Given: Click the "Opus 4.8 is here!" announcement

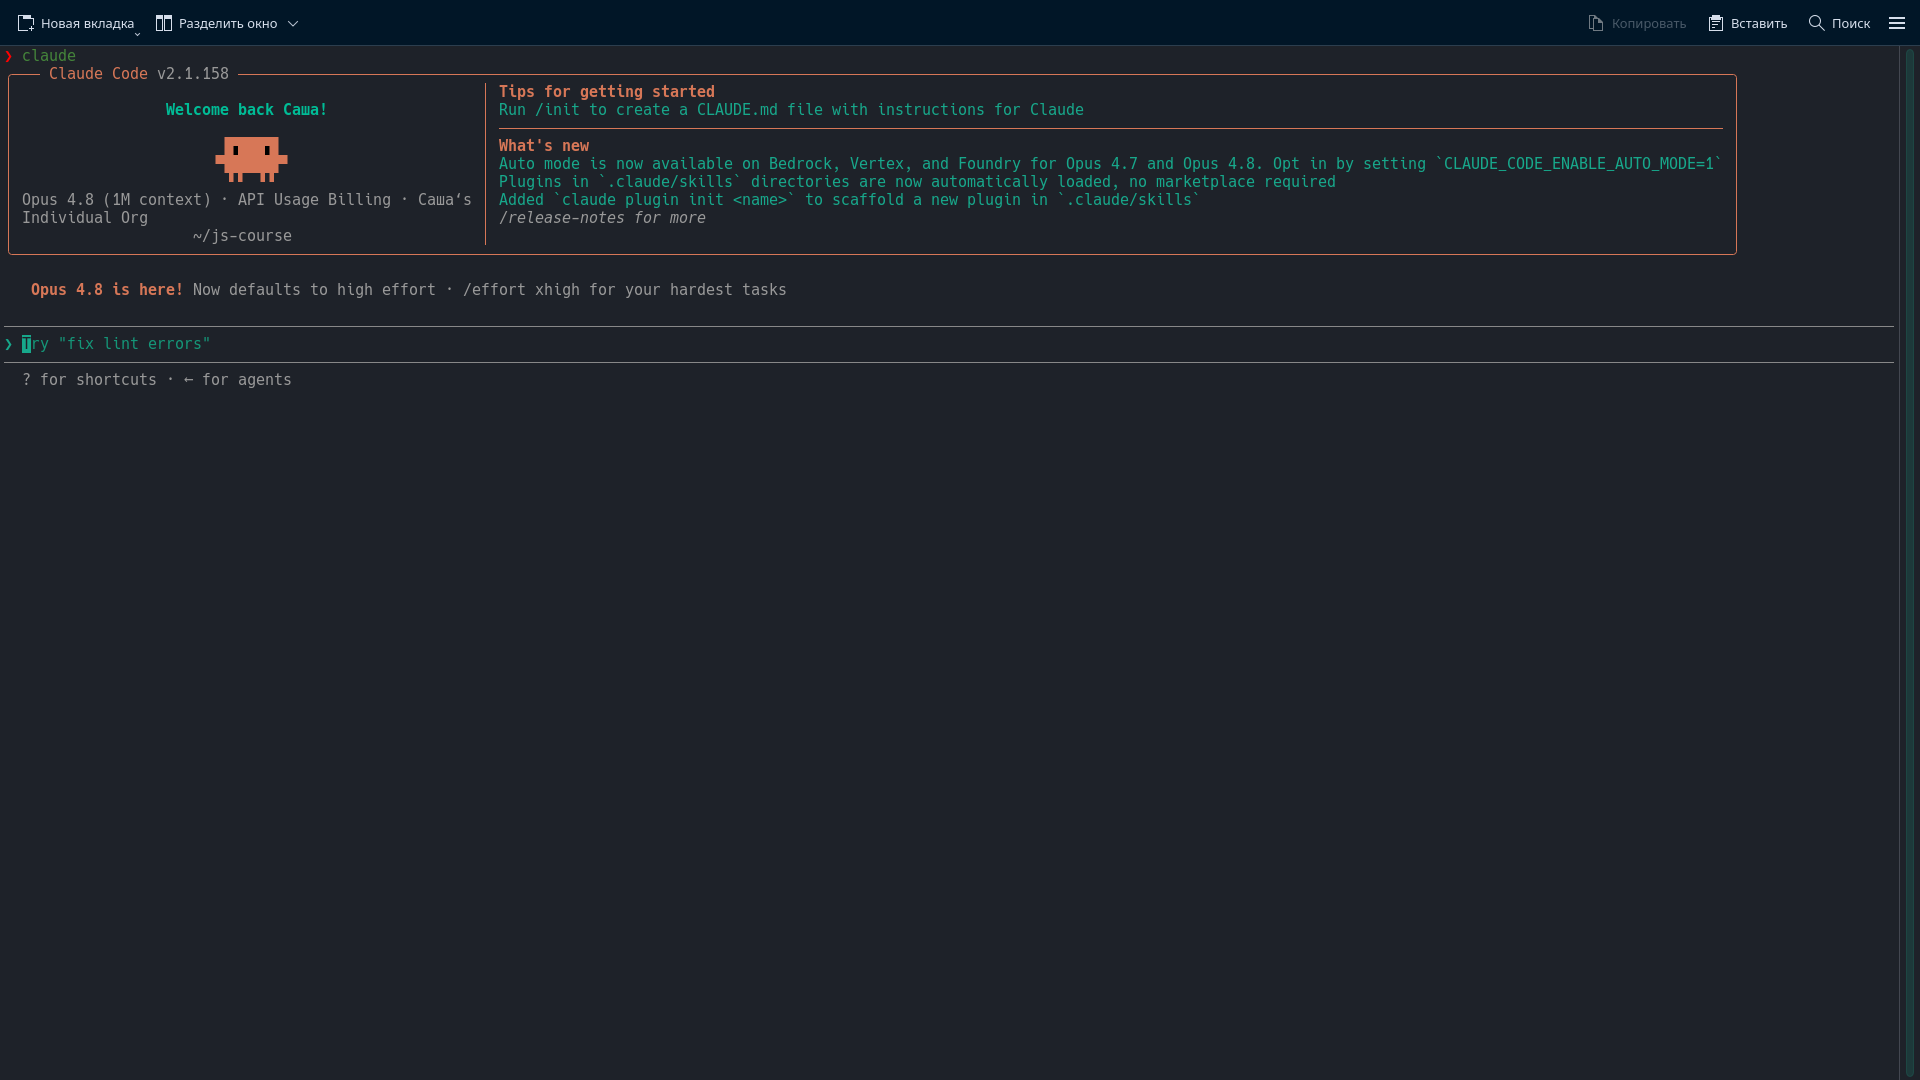Looking at the screenshot, I should 107,290.
